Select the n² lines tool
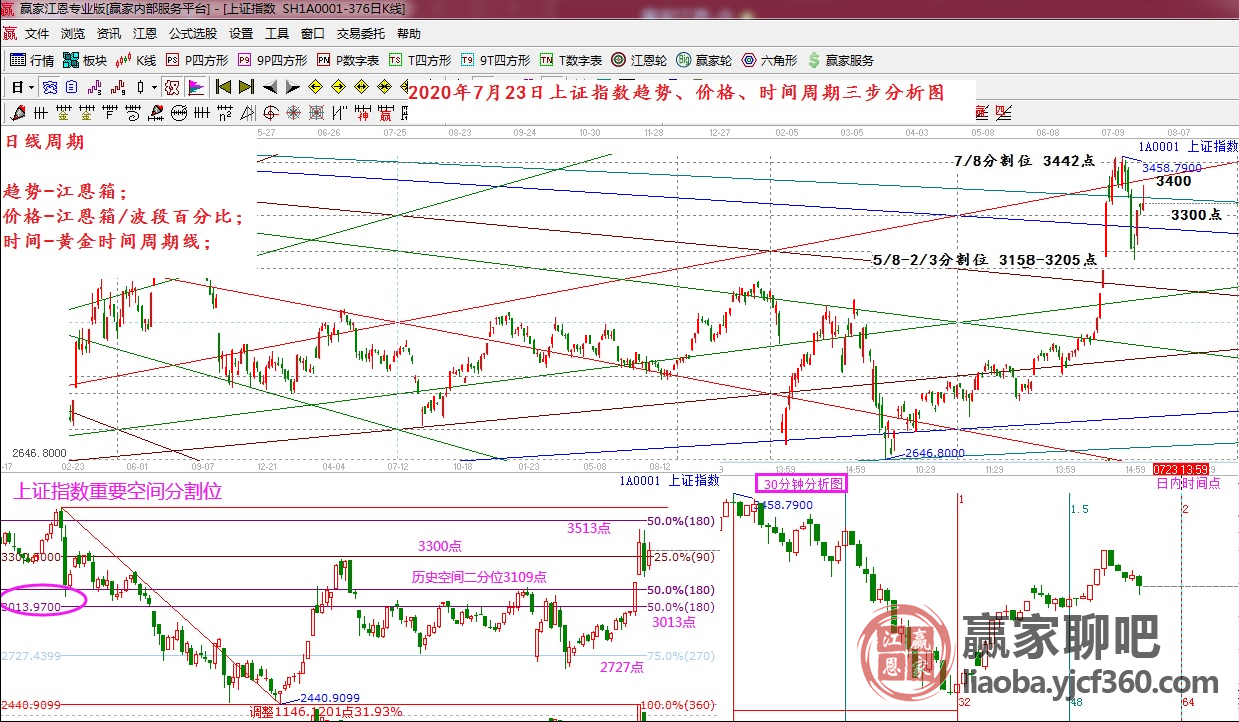1239x722 pixels. 225,112
